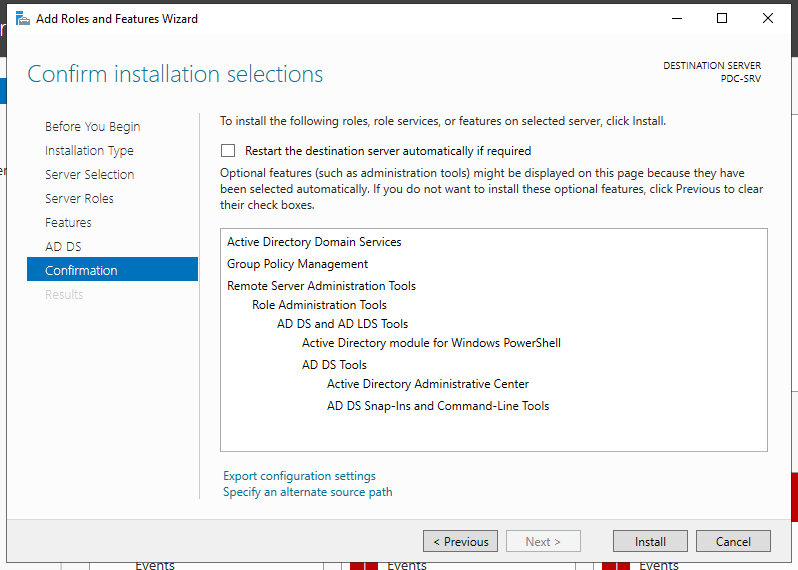Screen dimensions: 798x570
Task: Jump to Server Roles page
Action: click(79, 198)
